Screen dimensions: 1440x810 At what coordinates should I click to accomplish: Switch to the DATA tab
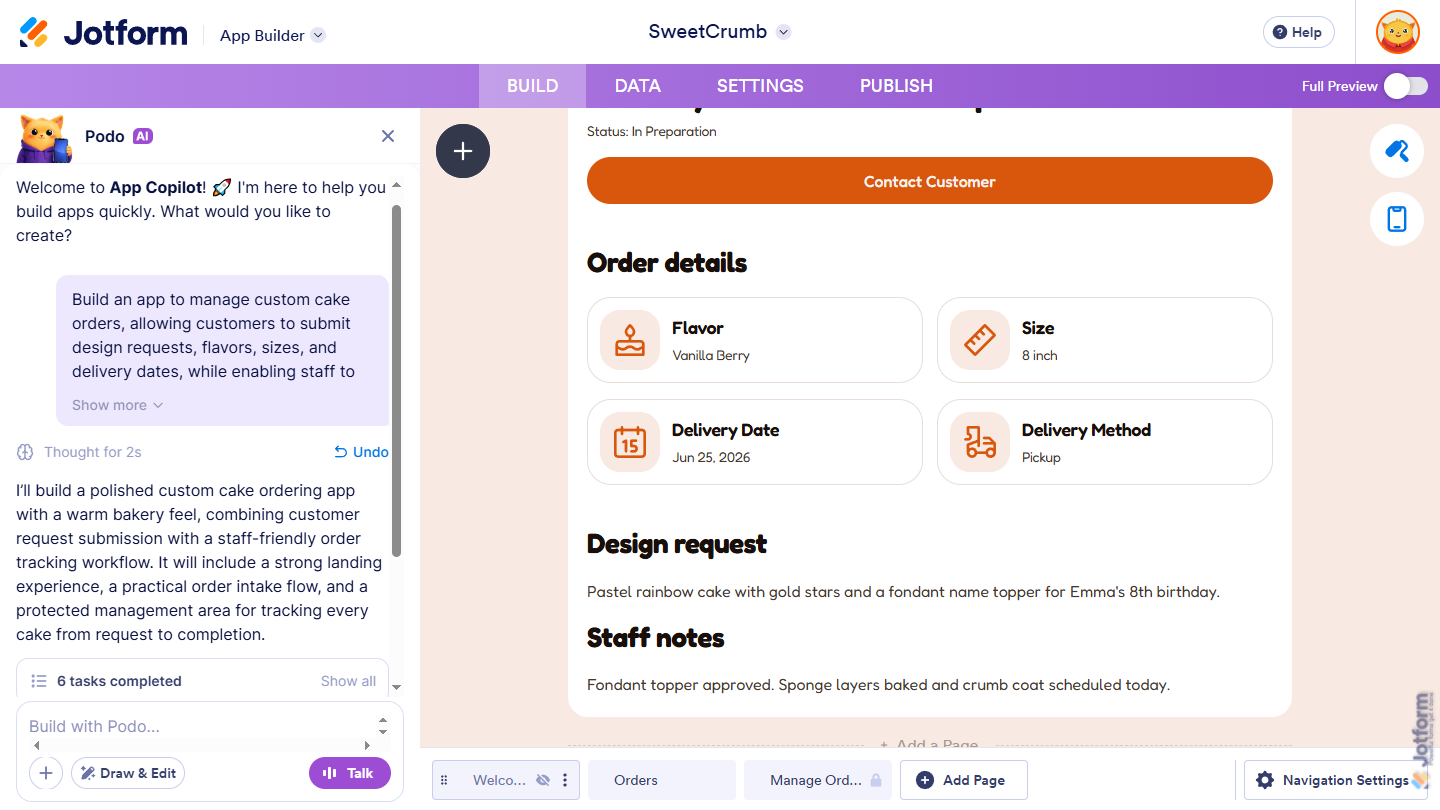pos(638,86)
